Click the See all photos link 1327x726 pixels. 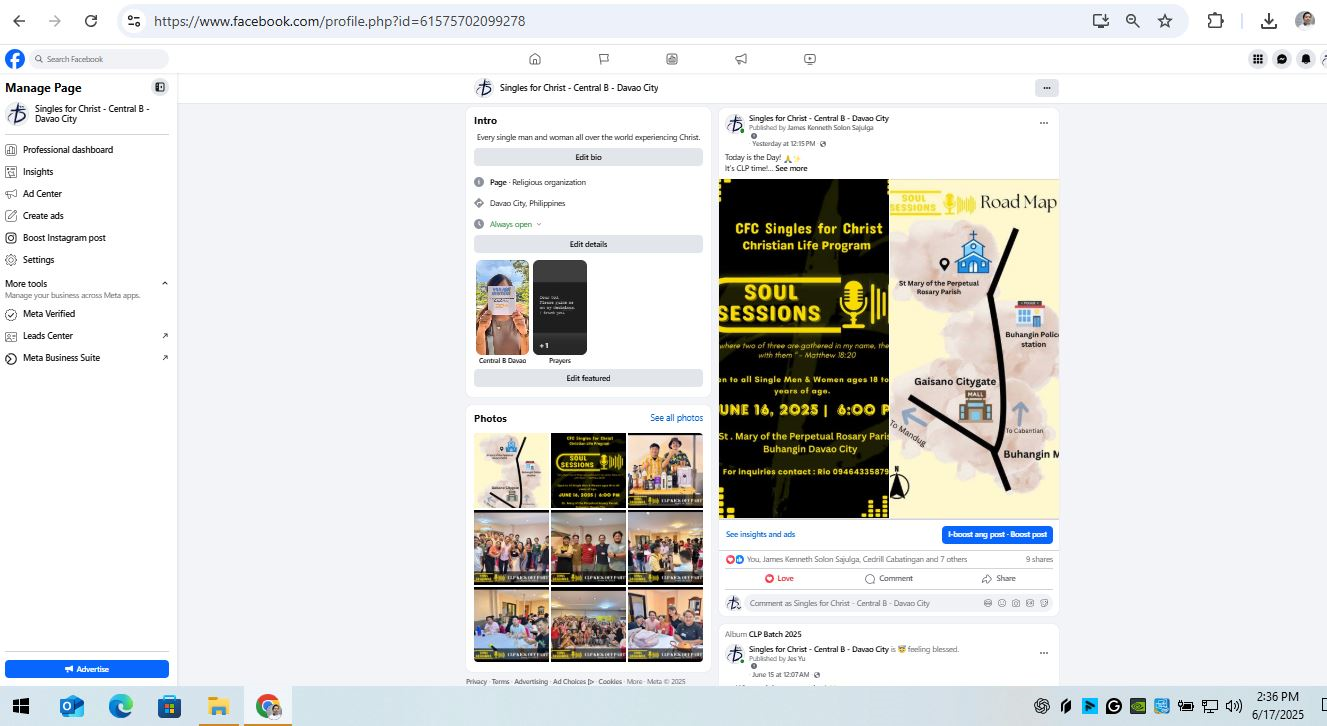676,418
